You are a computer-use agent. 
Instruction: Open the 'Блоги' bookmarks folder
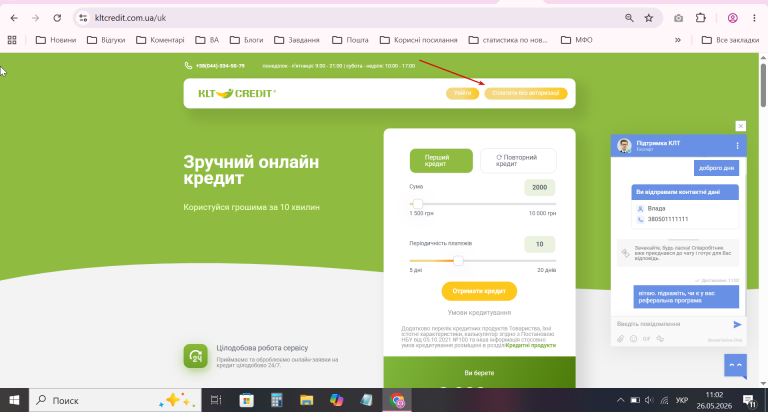[246, 40]
